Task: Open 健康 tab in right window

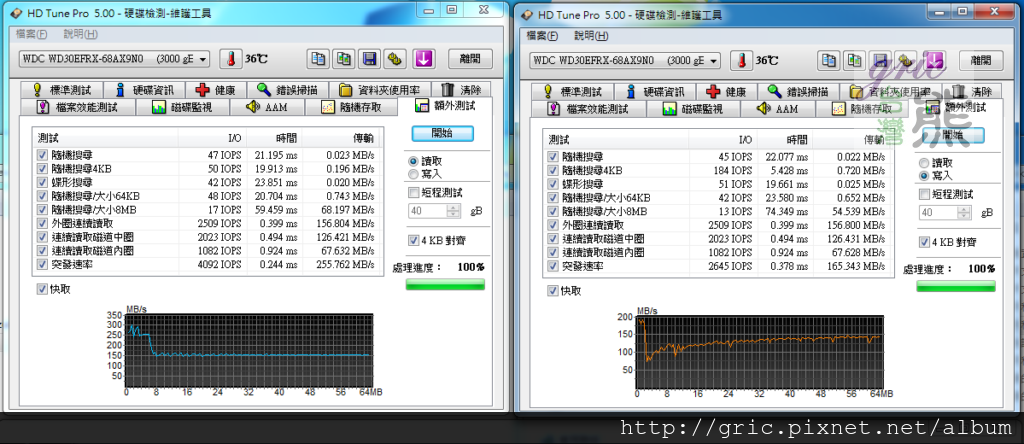Action: coord(727,91)
